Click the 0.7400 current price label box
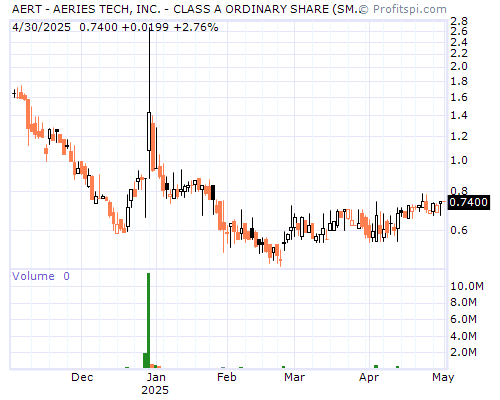Image resolution: width=500 pixels, height=400 pixels. [469, 202]
